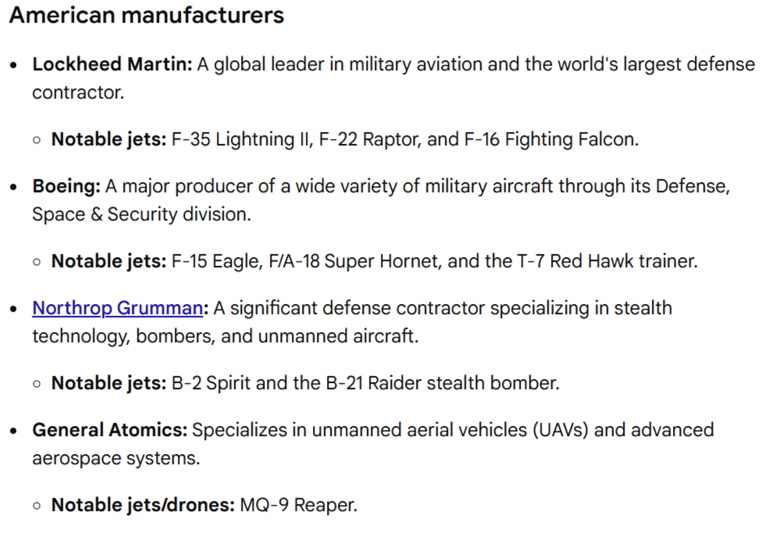
Task: Click the Notable jets label under Lockheed Martin
Action: [108, 139]
